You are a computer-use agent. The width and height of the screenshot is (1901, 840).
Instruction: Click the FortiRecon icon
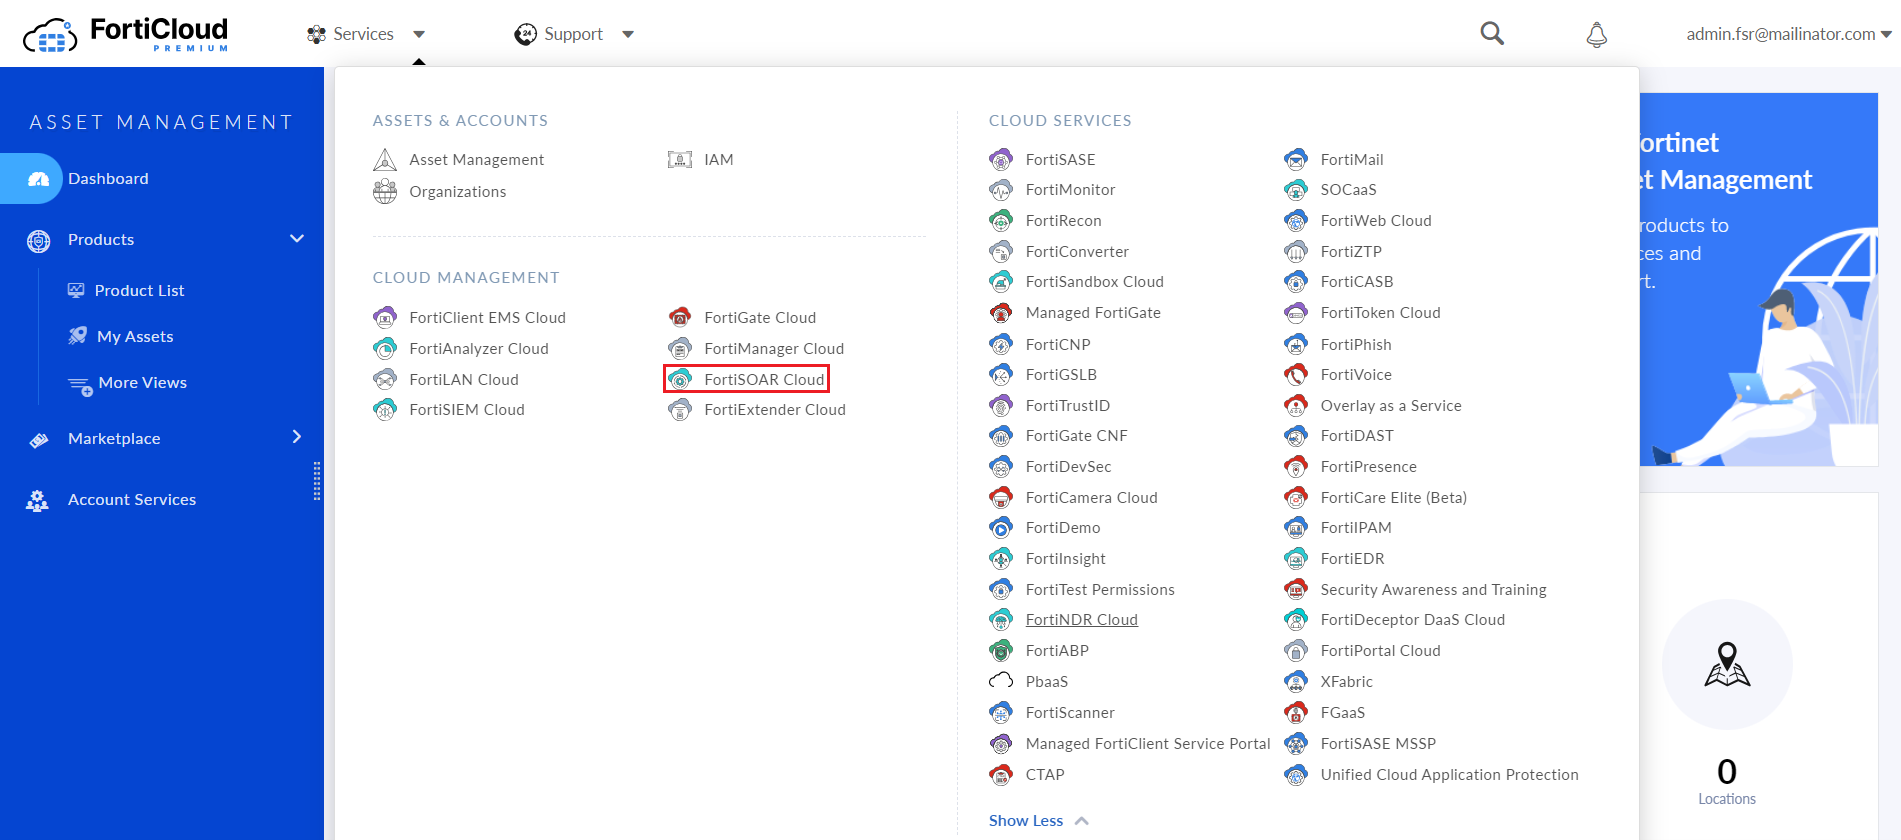1001,221
